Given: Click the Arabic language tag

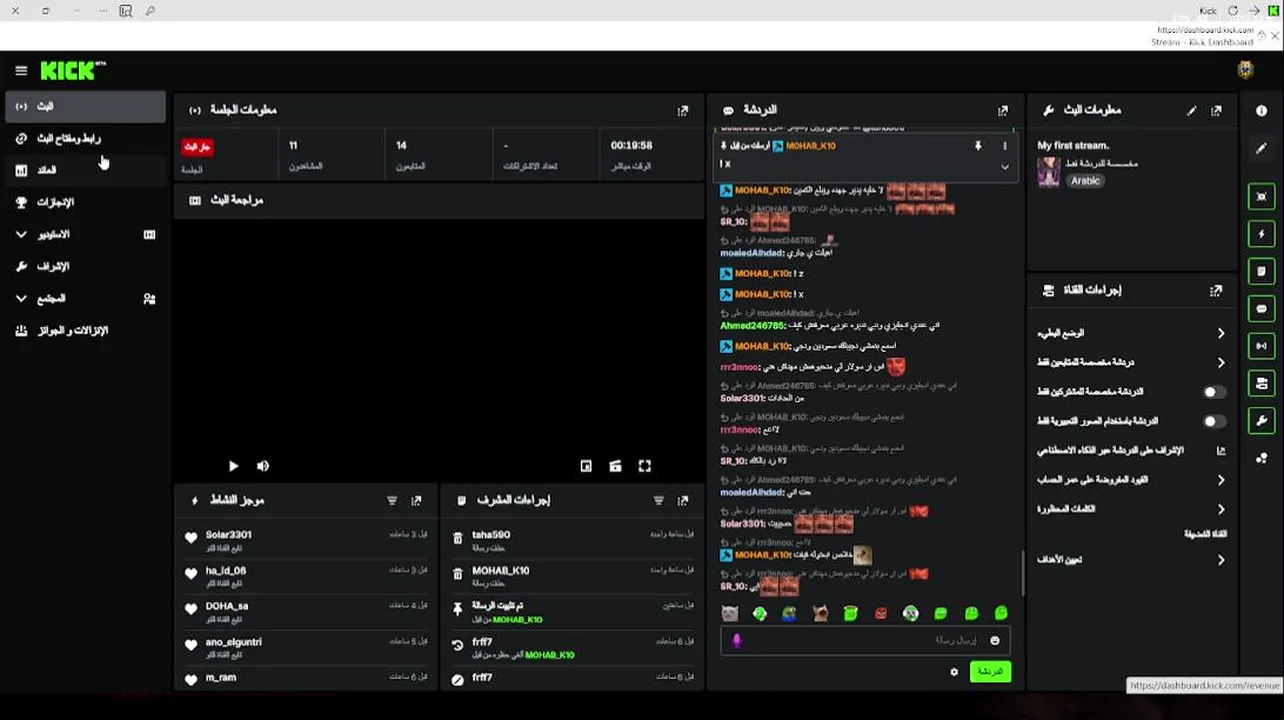Looking at the screenshot, I should coord(1085,181).
